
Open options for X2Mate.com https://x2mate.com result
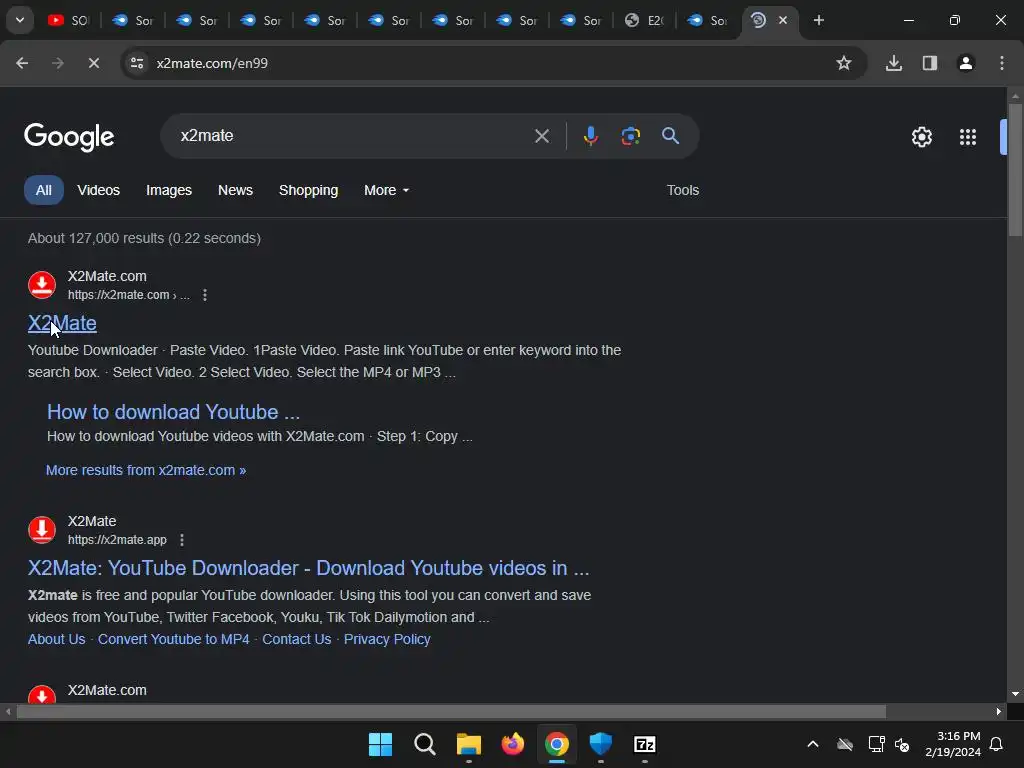pyautogui.click(x=205, y=295)
